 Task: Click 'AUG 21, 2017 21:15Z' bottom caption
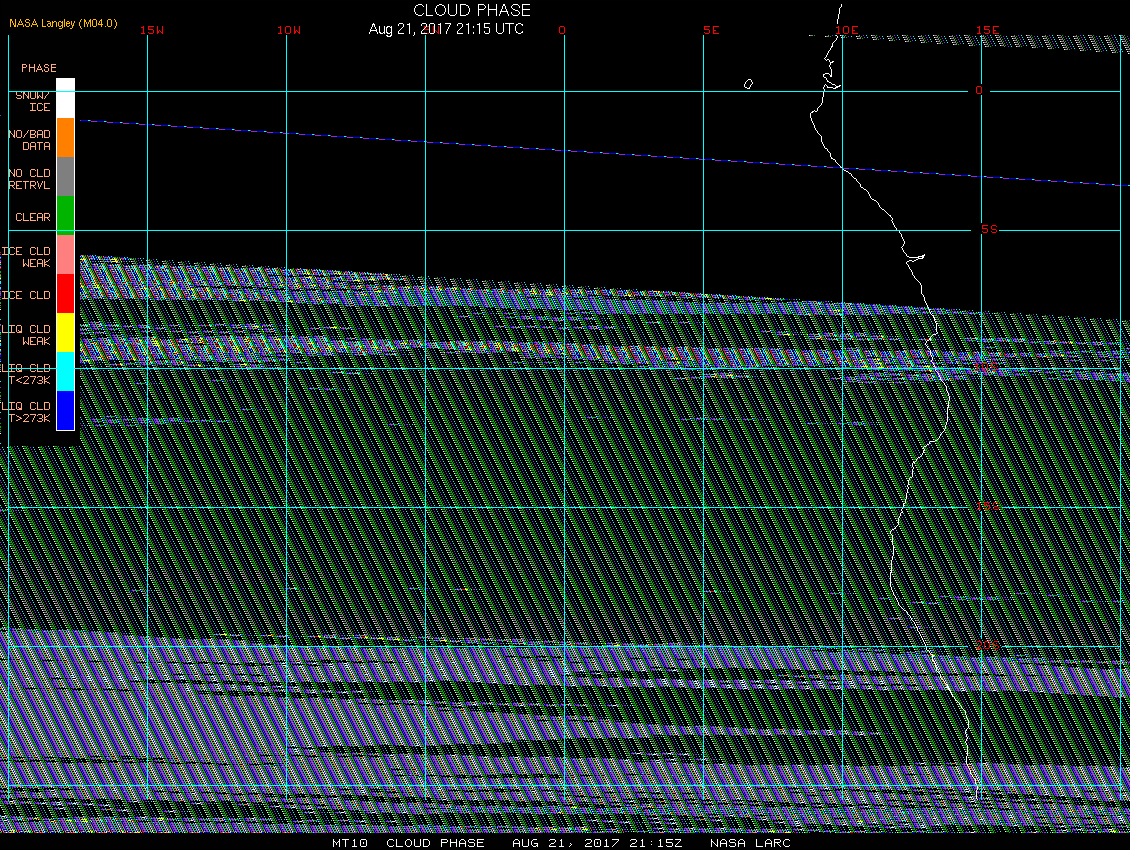click(597, 843)
